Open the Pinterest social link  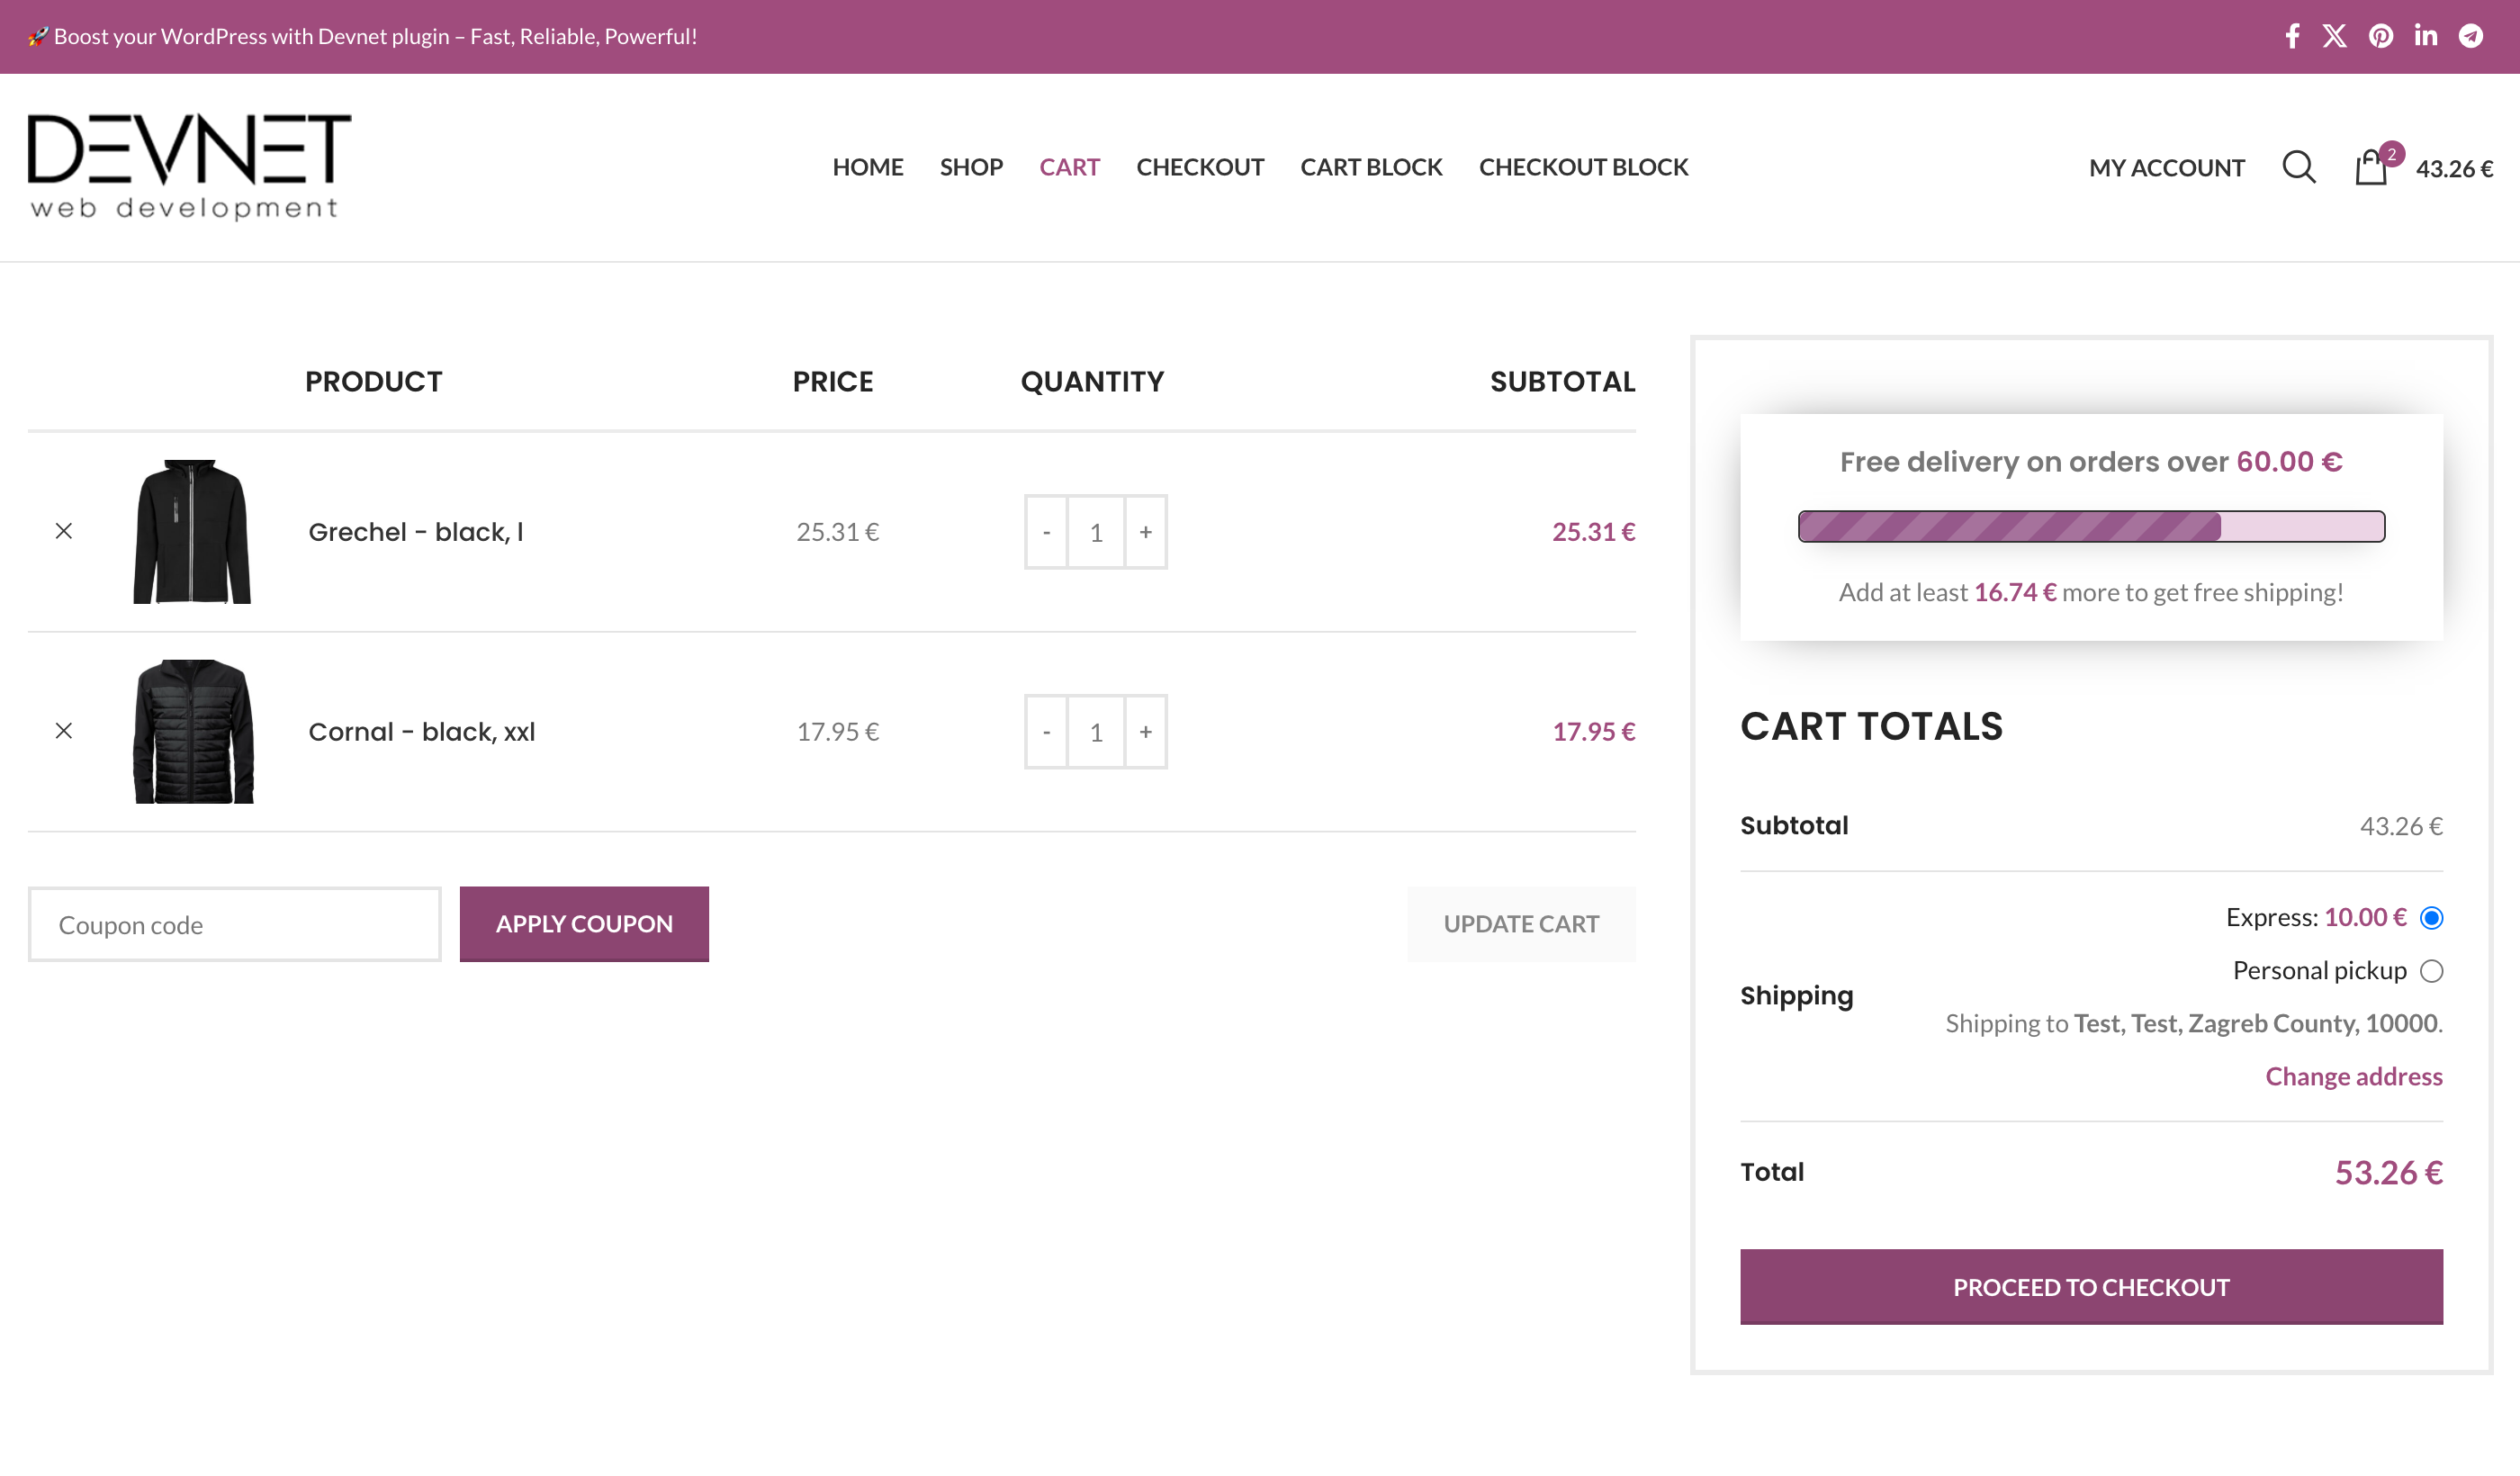[2380, 36]
